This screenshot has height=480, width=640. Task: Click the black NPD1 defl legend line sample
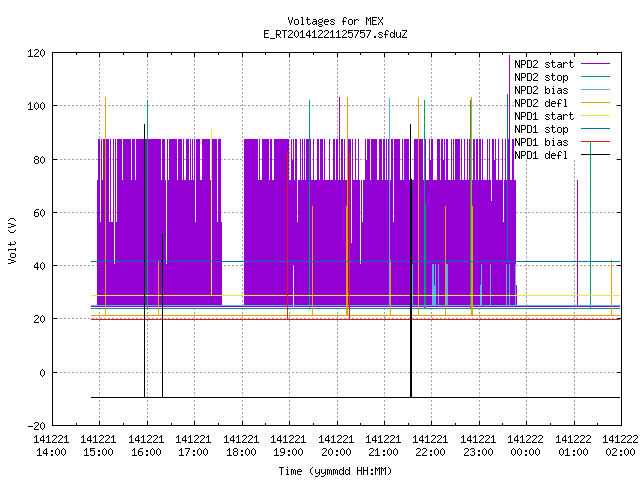(x=595, y=155)
